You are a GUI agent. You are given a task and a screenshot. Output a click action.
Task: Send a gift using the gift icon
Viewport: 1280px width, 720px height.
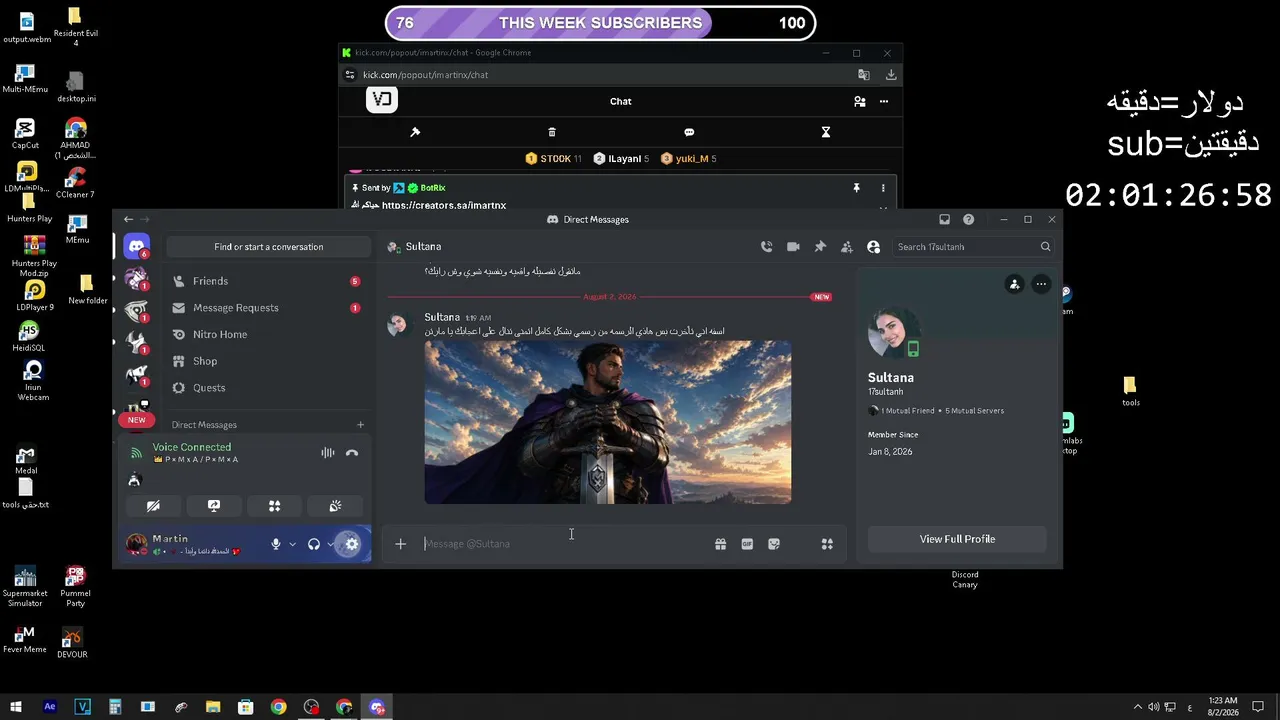[720, 544]
